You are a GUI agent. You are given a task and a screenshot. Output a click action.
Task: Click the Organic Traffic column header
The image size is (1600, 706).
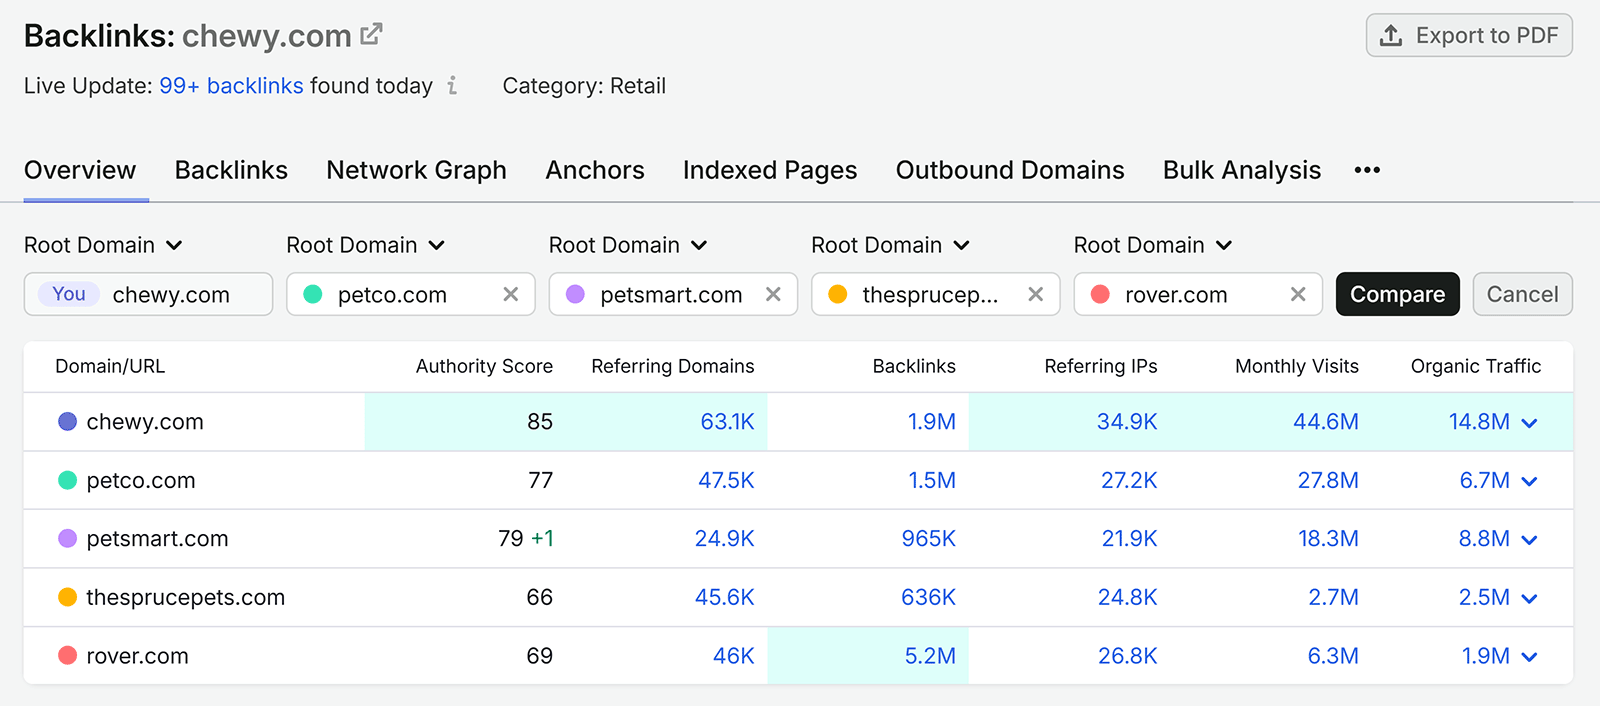click(x=1475, y=366)
